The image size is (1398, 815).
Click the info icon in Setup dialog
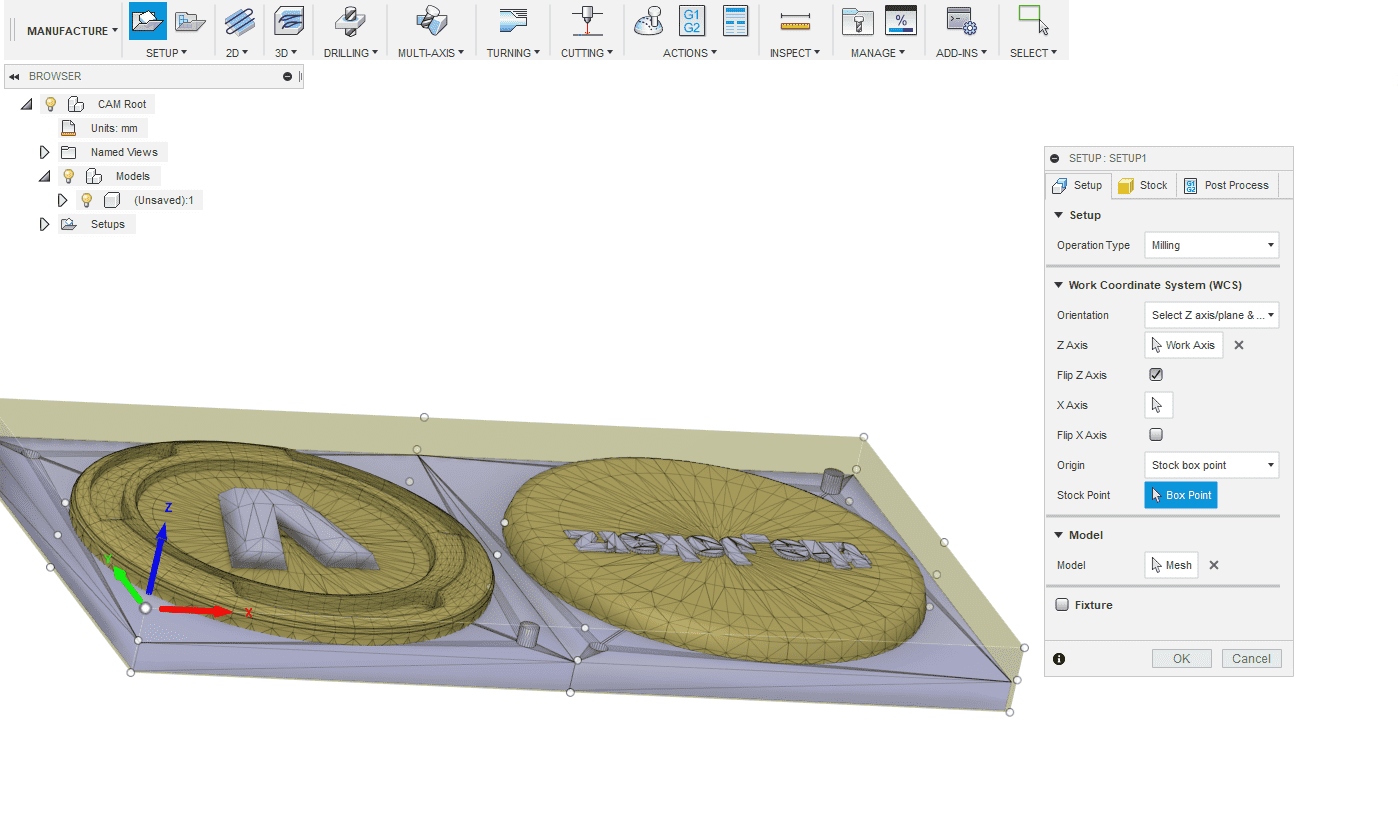1059,659
